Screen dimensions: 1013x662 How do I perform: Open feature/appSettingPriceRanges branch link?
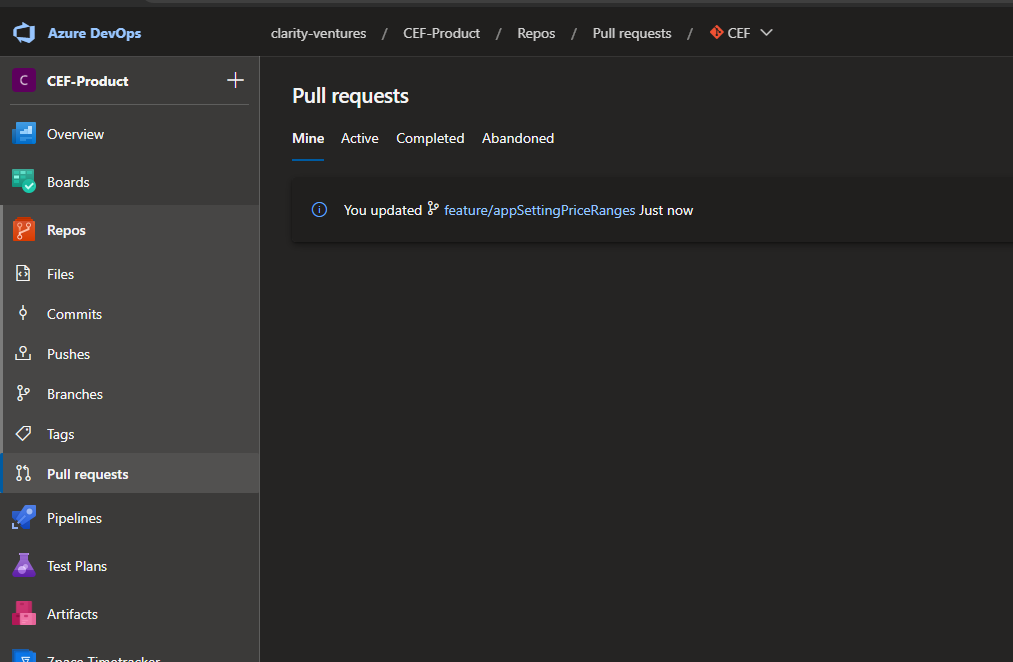539,211
